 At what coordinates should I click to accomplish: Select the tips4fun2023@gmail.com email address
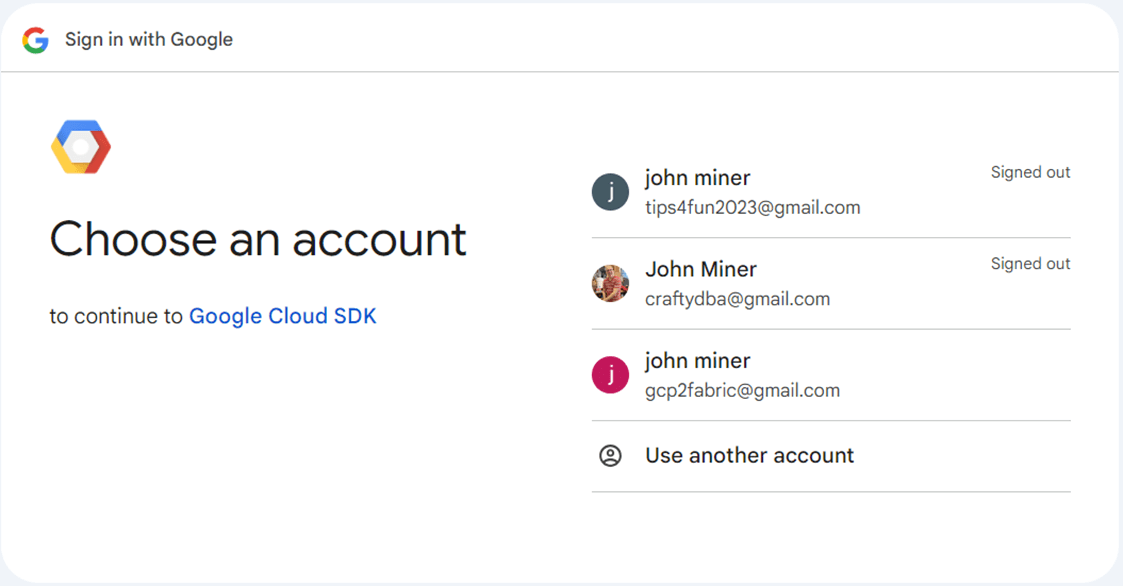[x=752, y=208]
